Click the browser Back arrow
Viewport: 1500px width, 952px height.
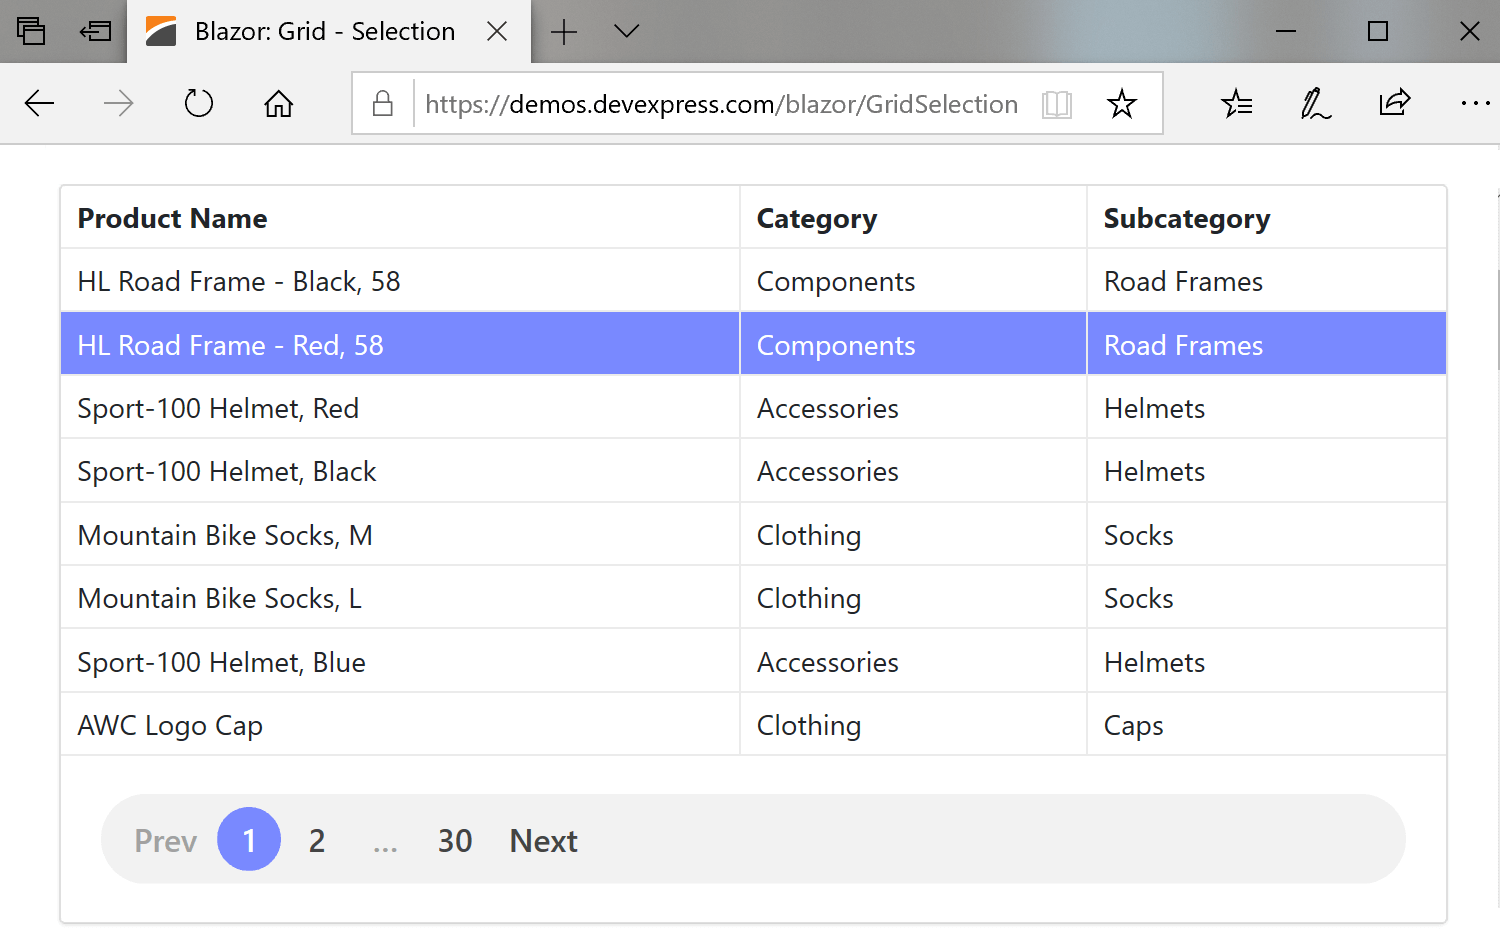pyautogui.click(x=39, y=103)
